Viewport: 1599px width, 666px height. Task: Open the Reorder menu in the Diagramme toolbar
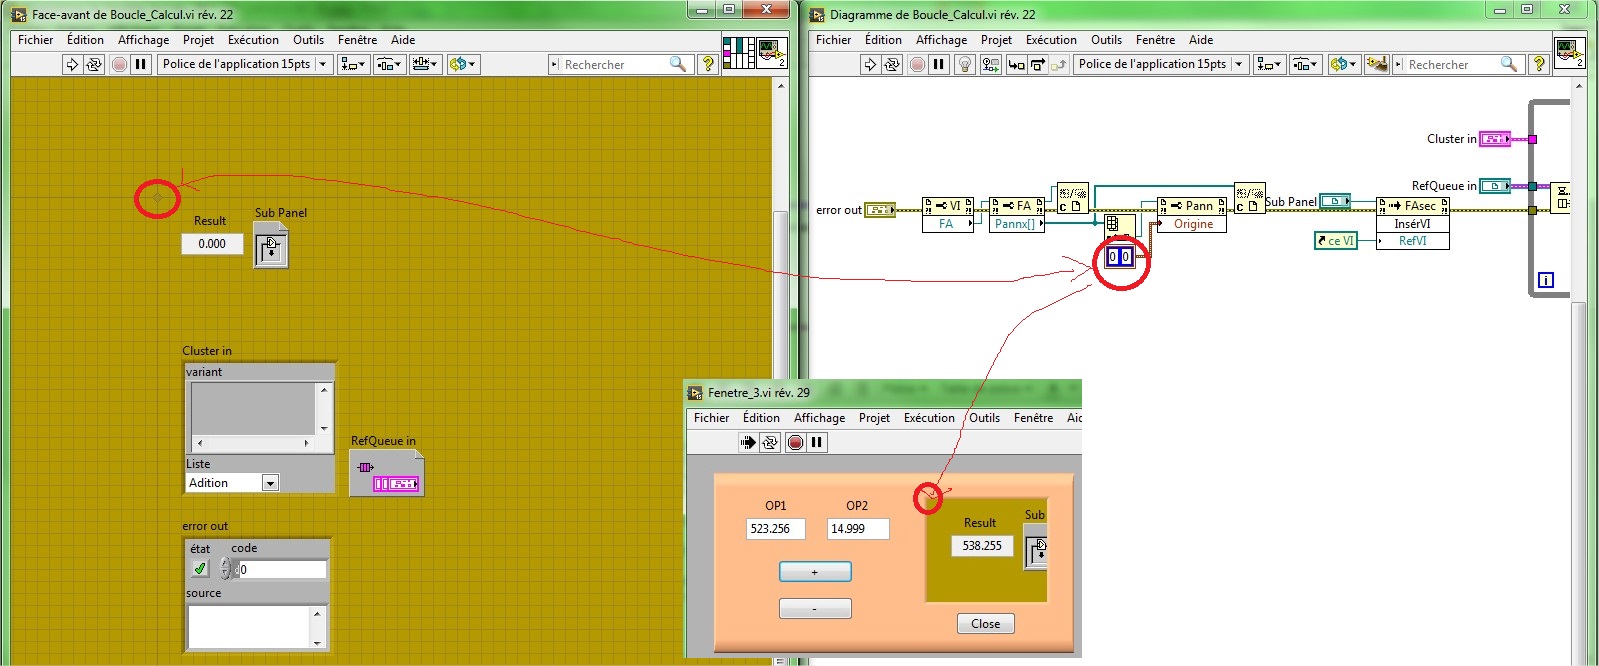pyautogui.click(x=1343, y=64)
